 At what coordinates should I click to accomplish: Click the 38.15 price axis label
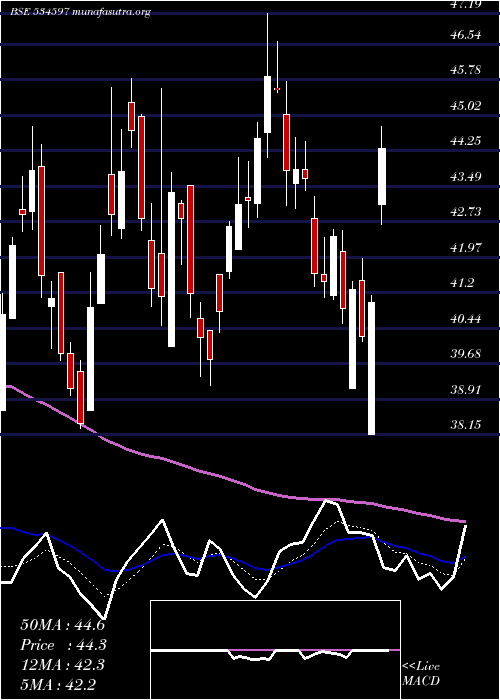click(466, 424)
